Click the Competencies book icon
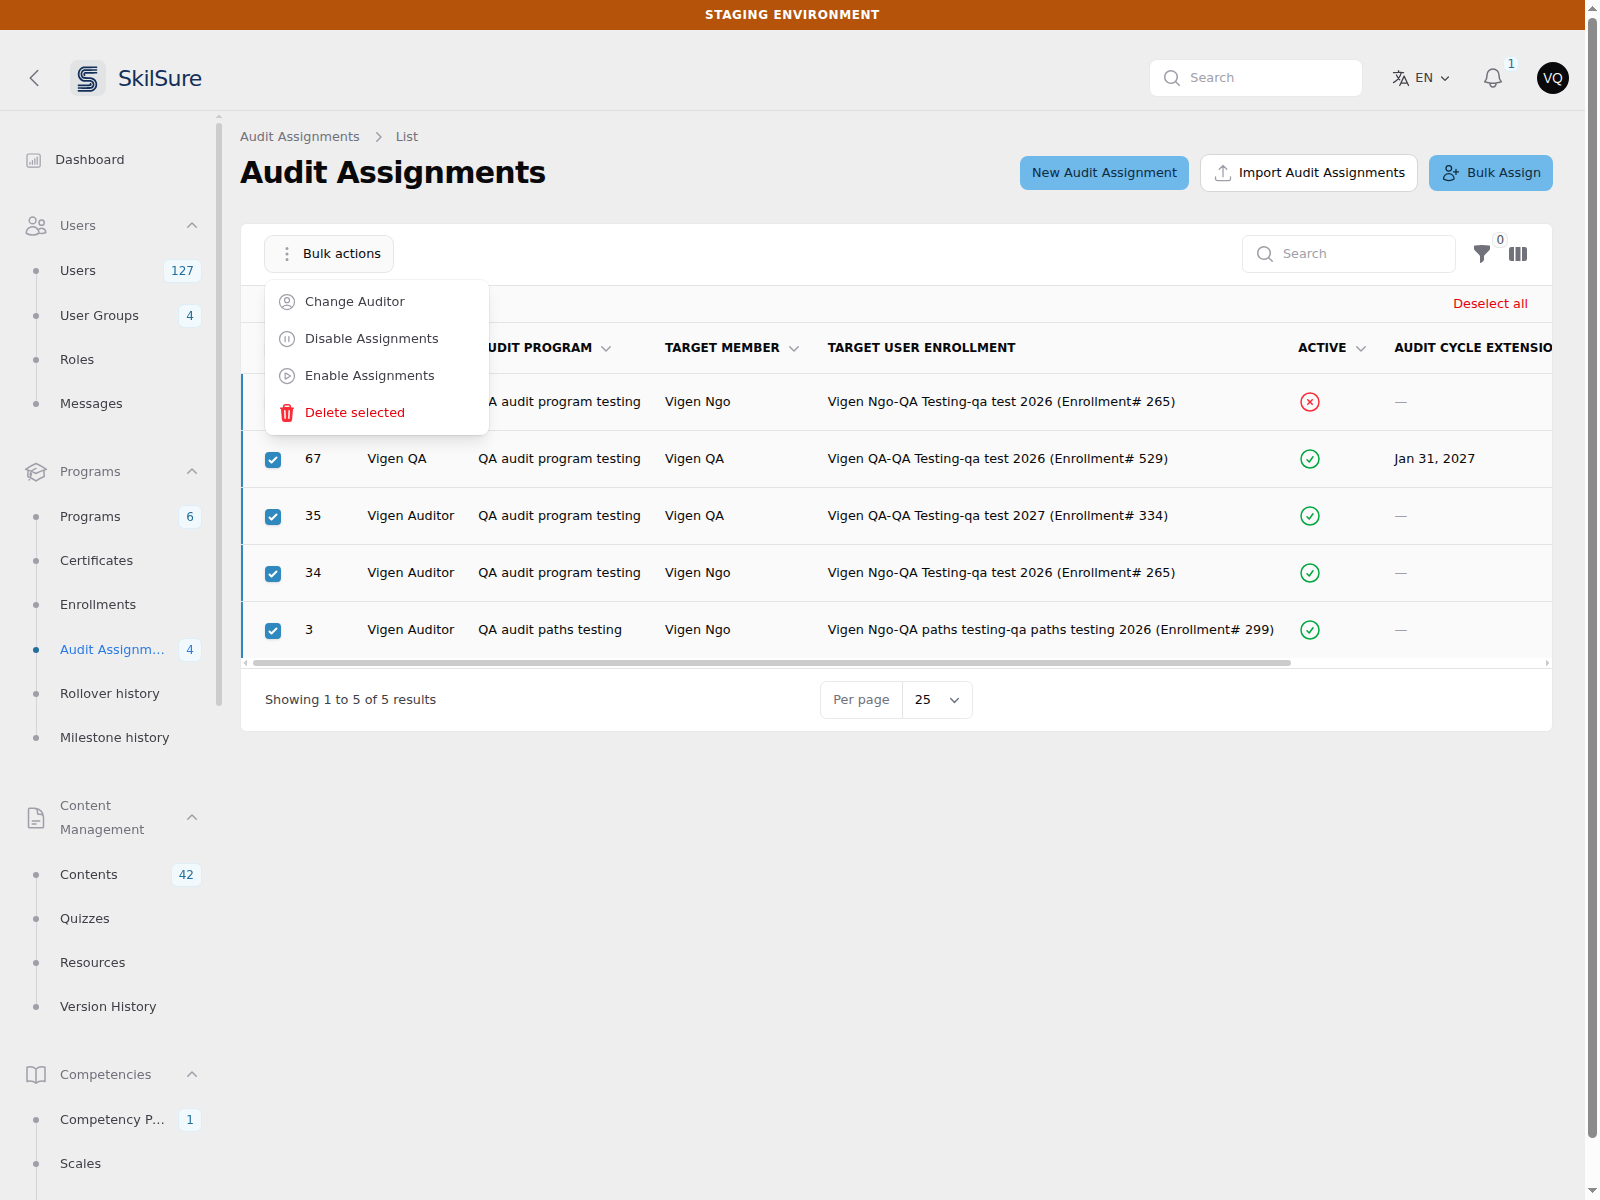This screenshot has height=1200, width=1600. 36,1075
